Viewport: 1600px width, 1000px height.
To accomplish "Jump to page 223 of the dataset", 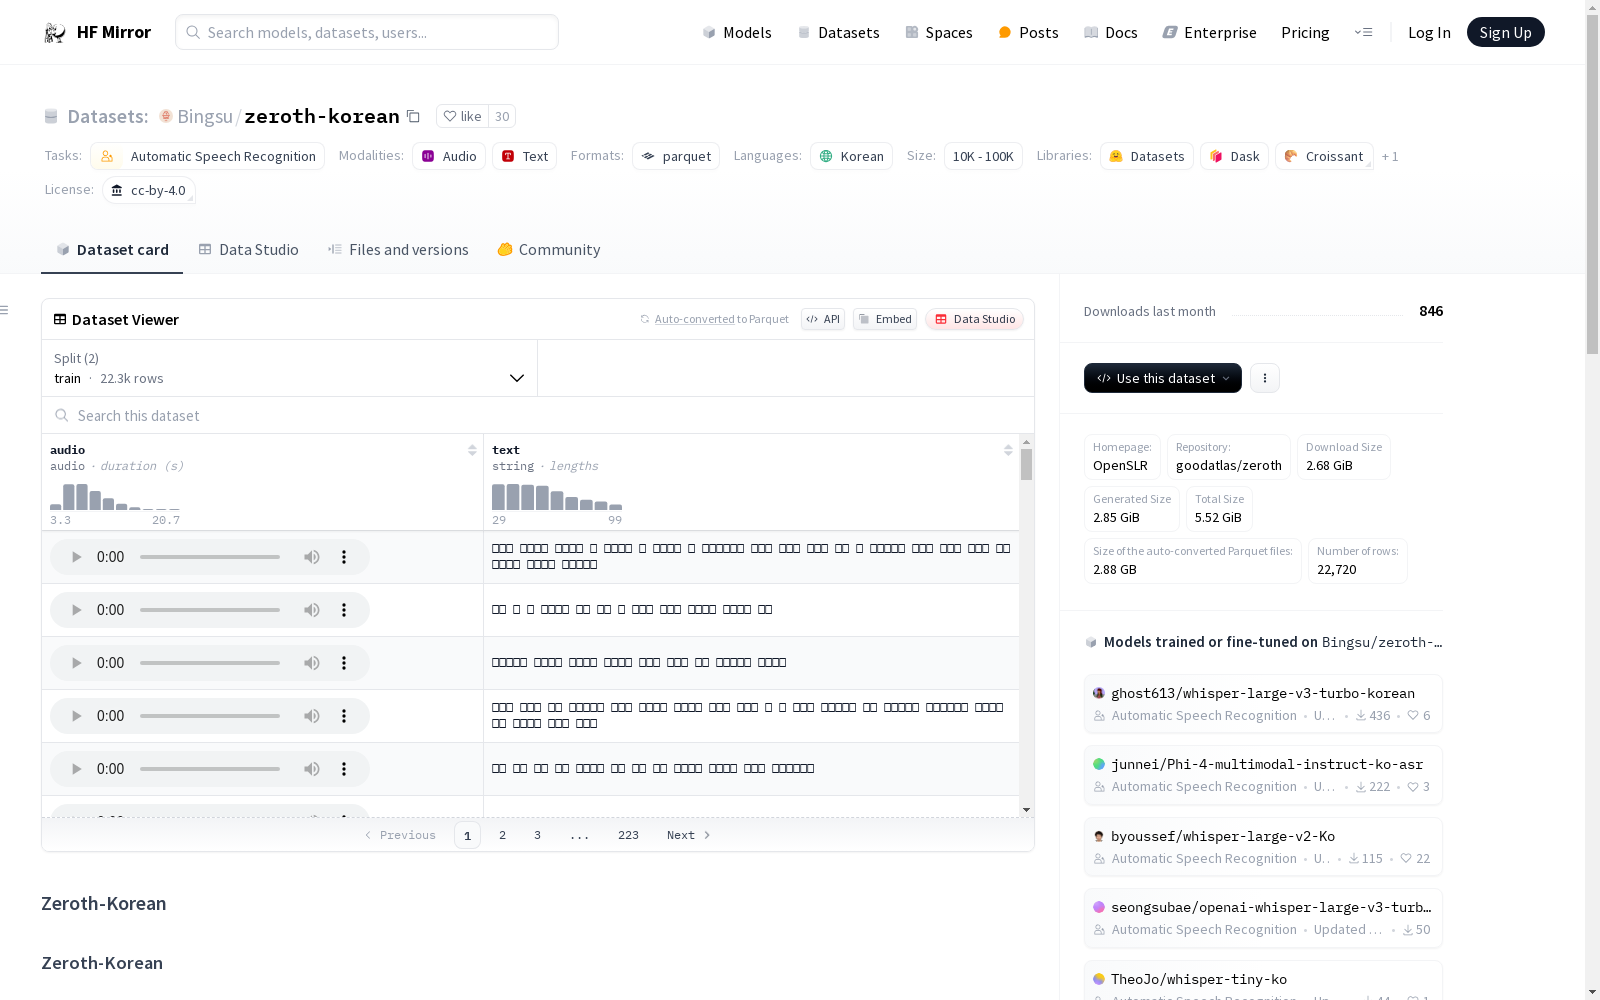I will (x=628, y=835).
